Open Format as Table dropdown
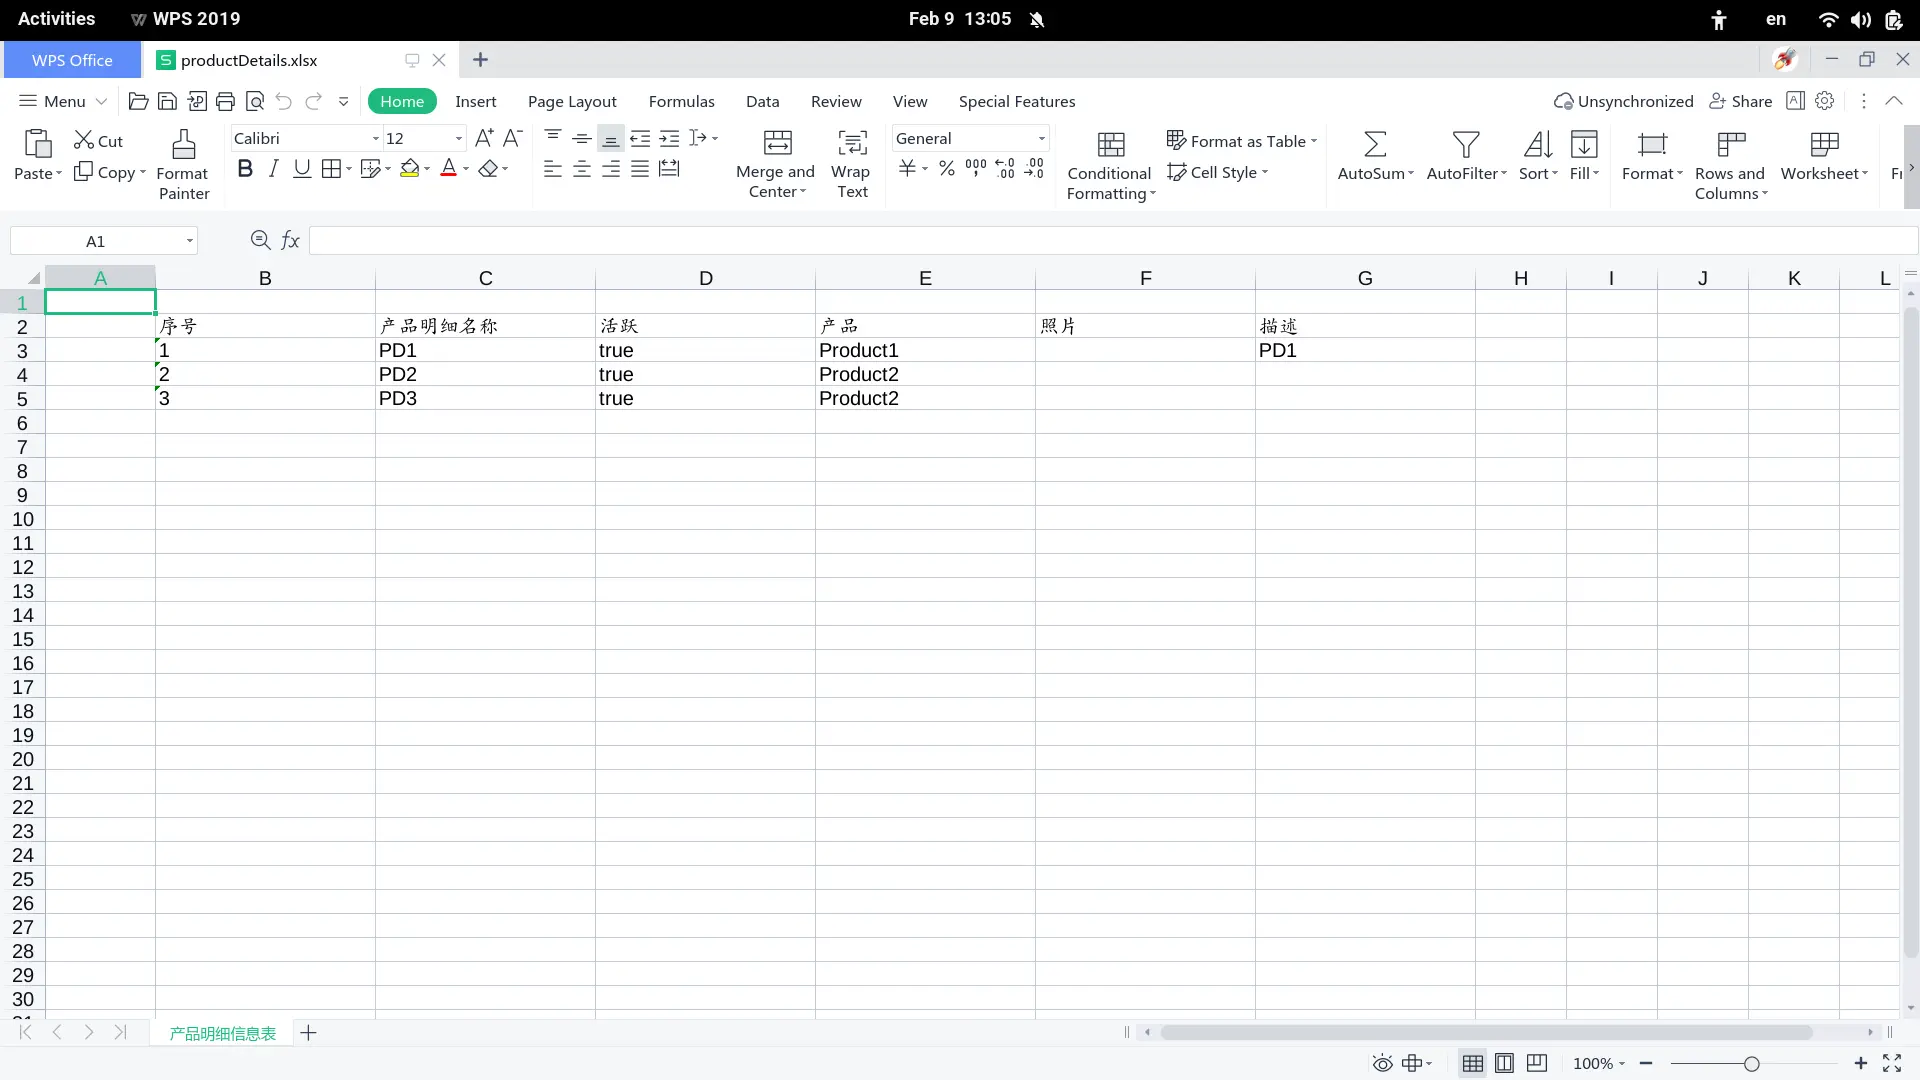 (x=1242, y=141)
